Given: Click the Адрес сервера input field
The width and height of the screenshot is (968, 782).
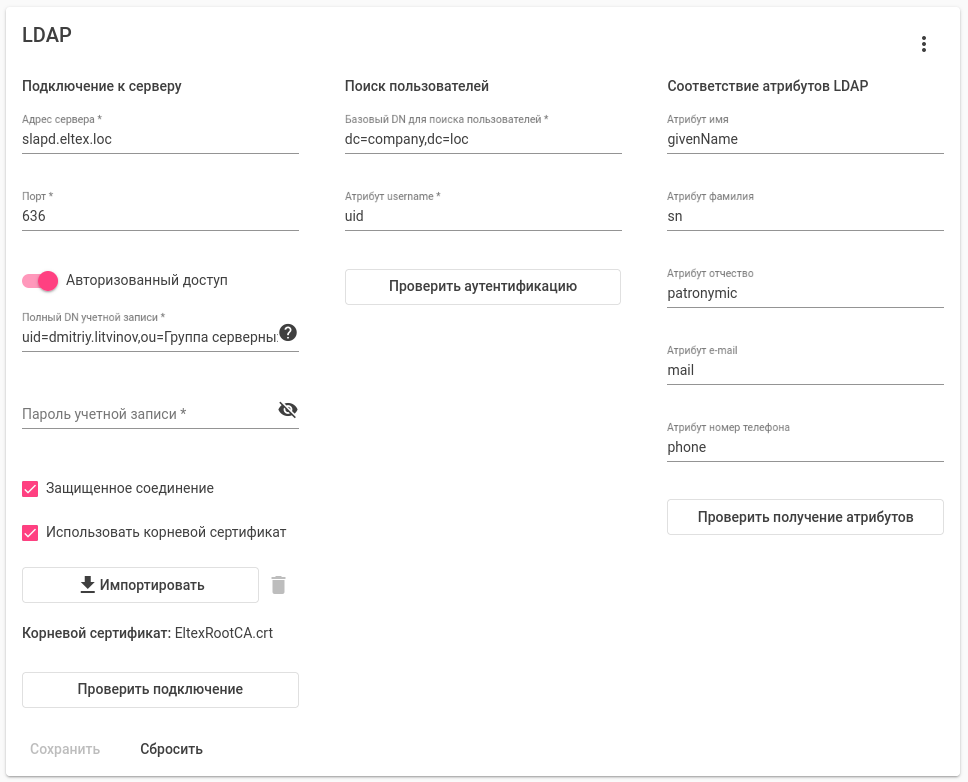Looking at the screenshot, I should [x=160, y=140].
